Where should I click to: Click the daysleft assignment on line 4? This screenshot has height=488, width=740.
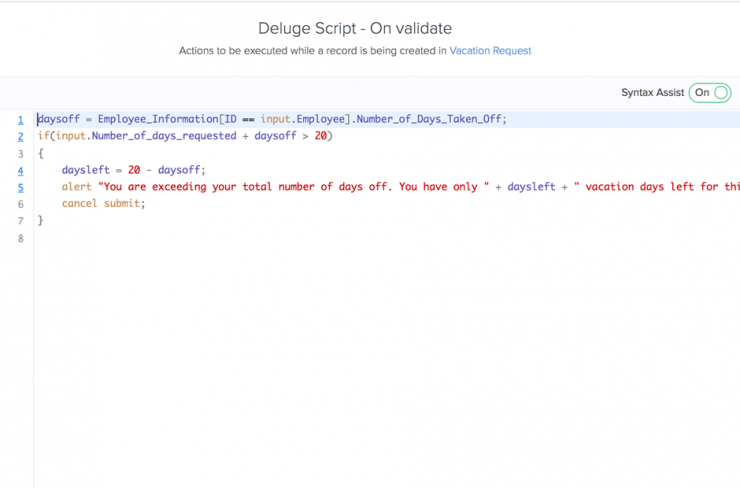134,170
